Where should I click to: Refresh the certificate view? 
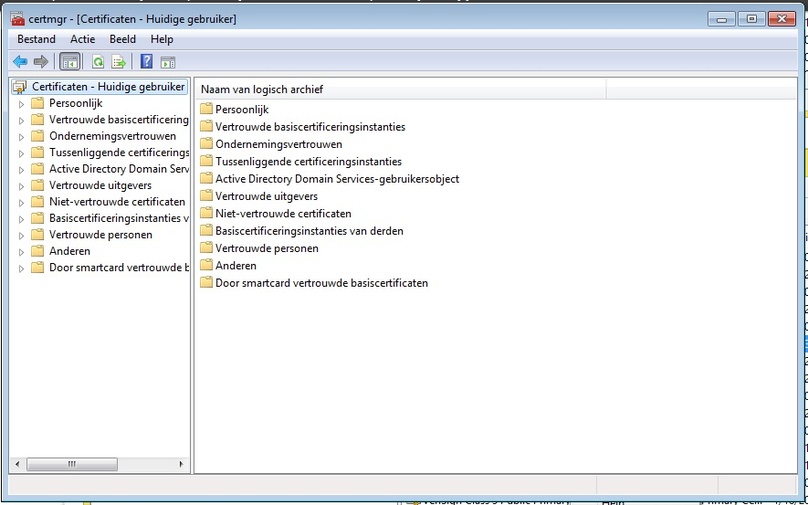[98, 62]
